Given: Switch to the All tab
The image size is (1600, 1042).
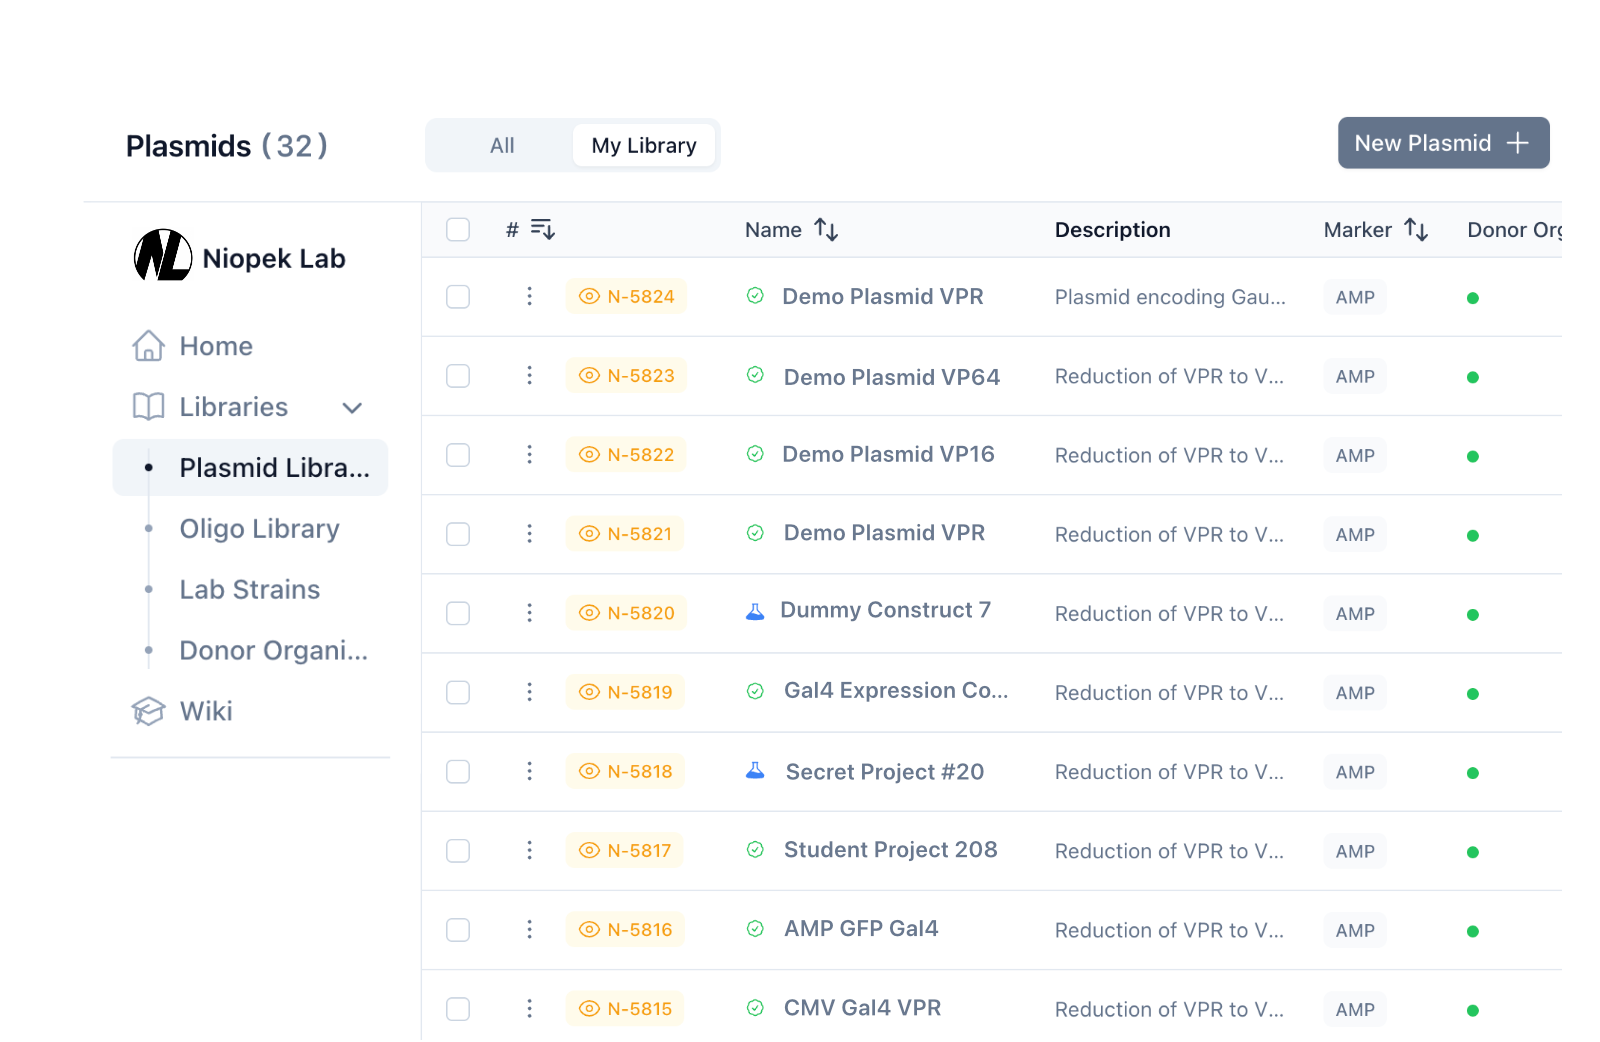Looking at the screenshot, I should (x=501, y=145).
